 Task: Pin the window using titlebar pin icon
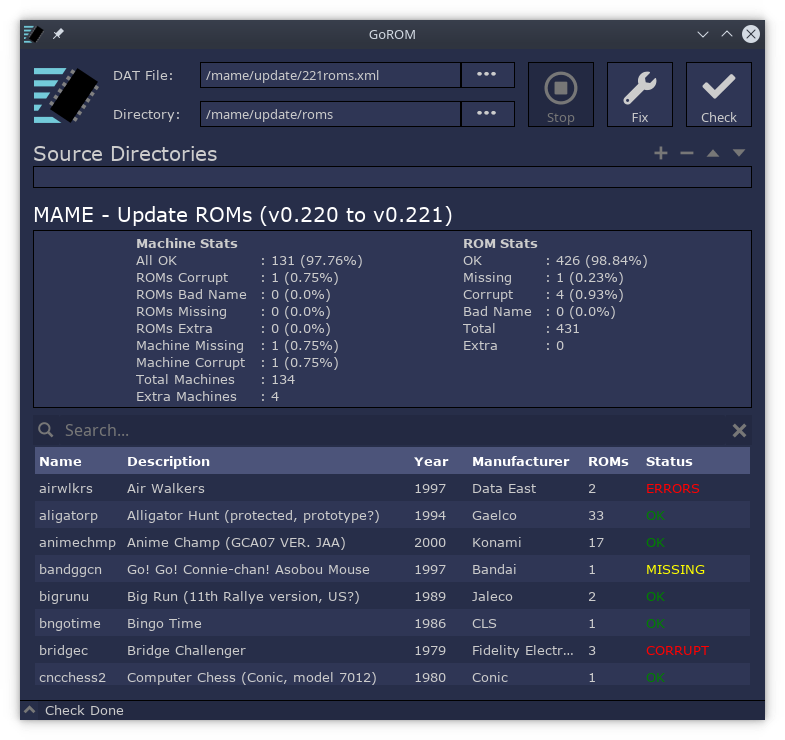[58, 34]
